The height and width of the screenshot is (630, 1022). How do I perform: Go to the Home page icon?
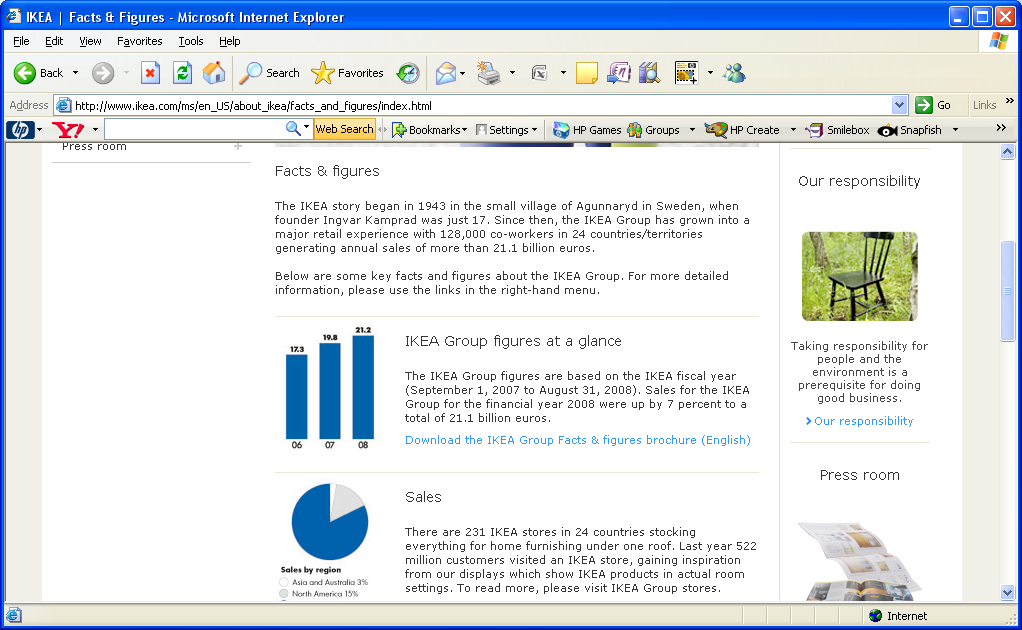pyautogui.click(x=214, y=73)
